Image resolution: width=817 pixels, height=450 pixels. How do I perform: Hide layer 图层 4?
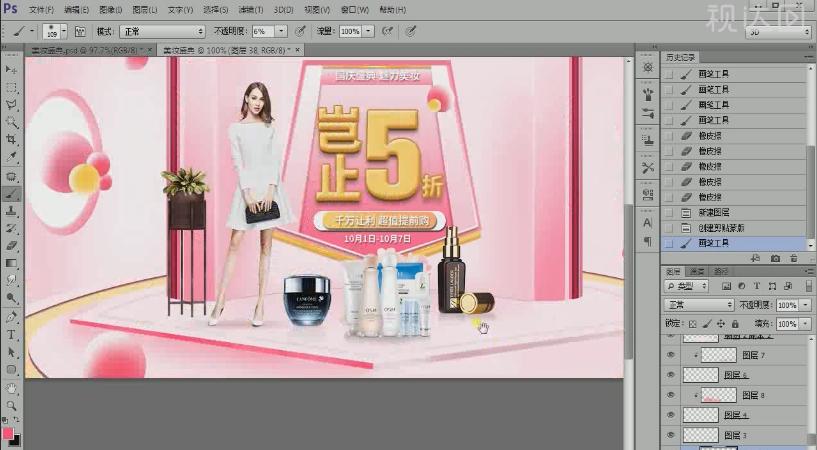pos(671,415)
